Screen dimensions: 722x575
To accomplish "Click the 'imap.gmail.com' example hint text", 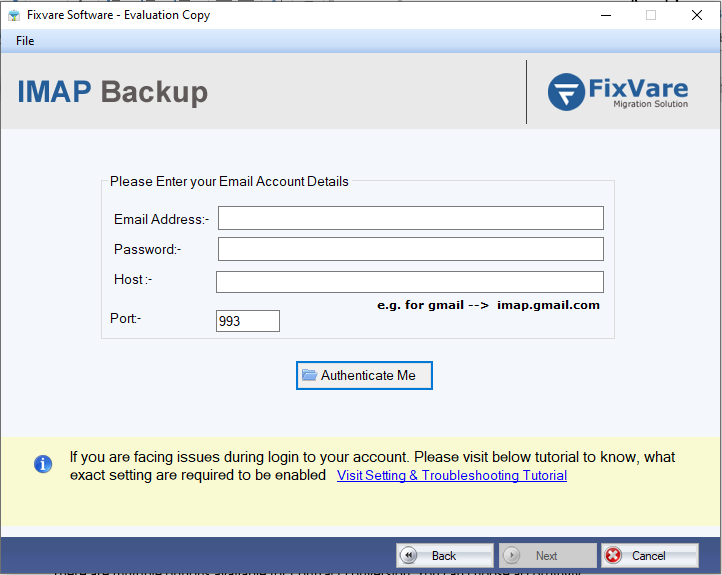I will point(548,305).
